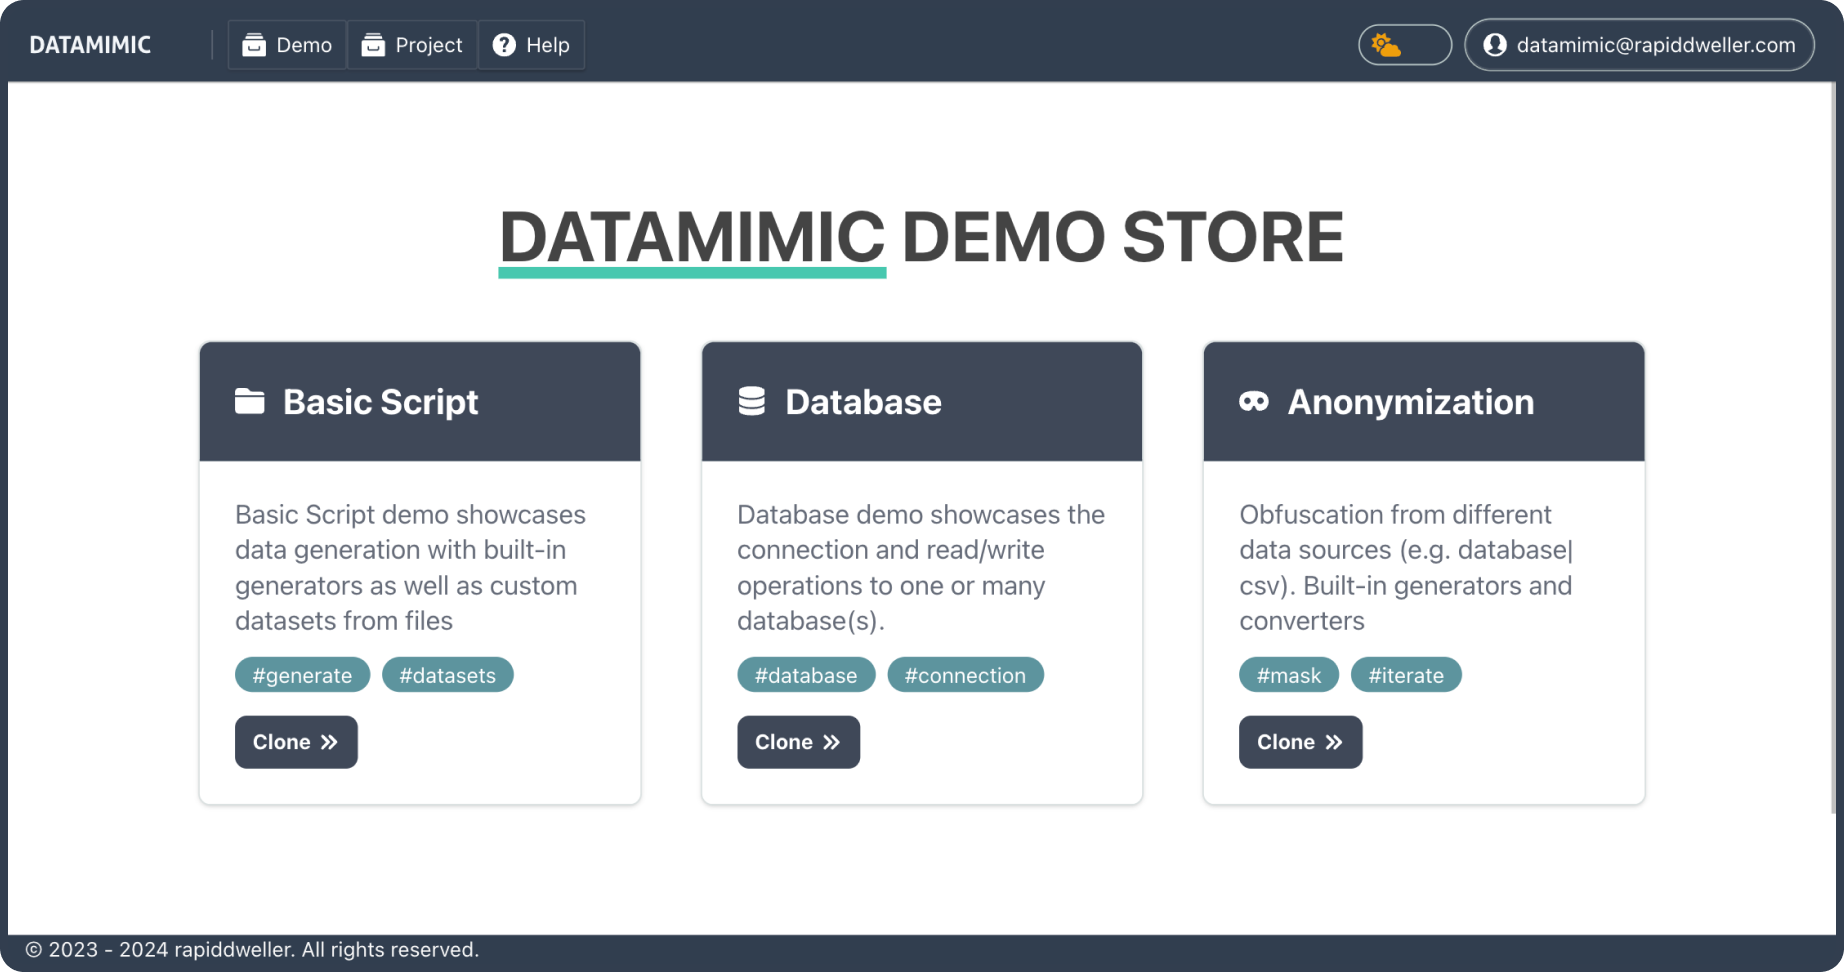Click the DATAMIMIC logo text
This screenshot has width=1844, height=972.
point(89,44)
